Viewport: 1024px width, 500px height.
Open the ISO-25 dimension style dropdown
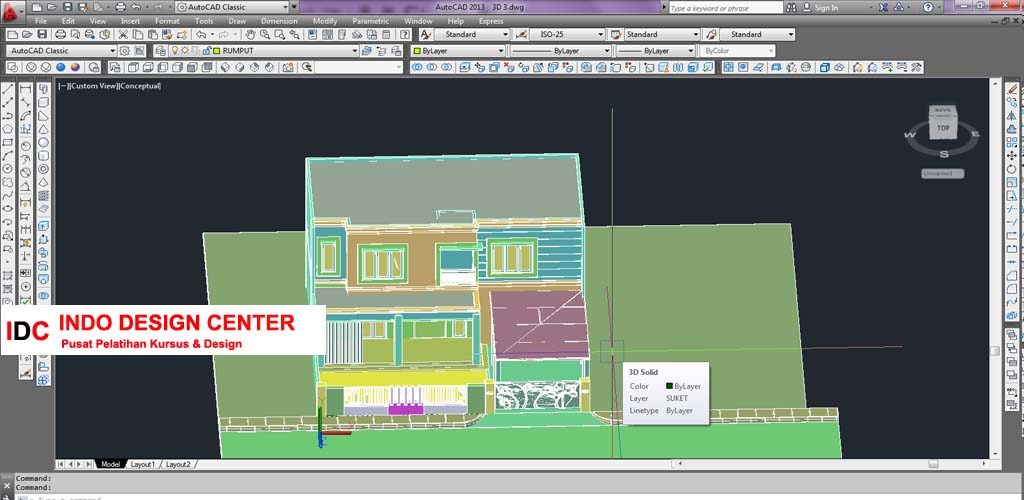click(600, 35)
